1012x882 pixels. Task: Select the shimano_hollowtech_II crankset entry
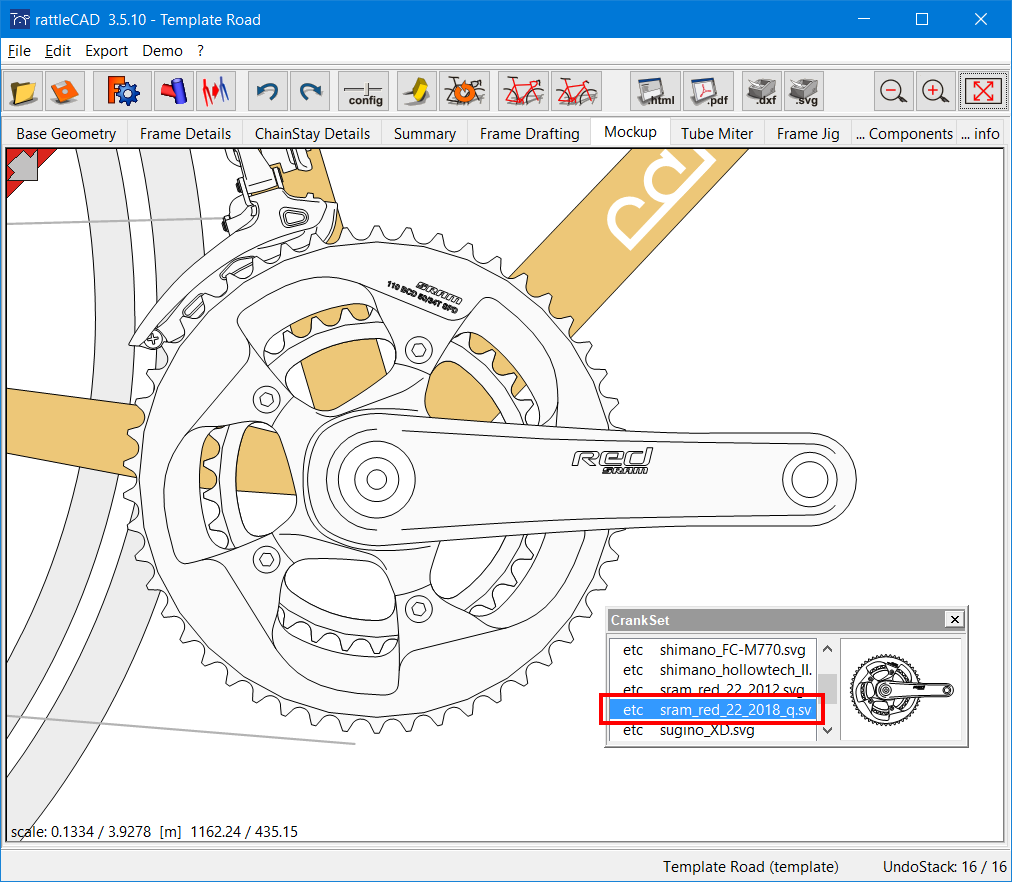tap(713, 670)
